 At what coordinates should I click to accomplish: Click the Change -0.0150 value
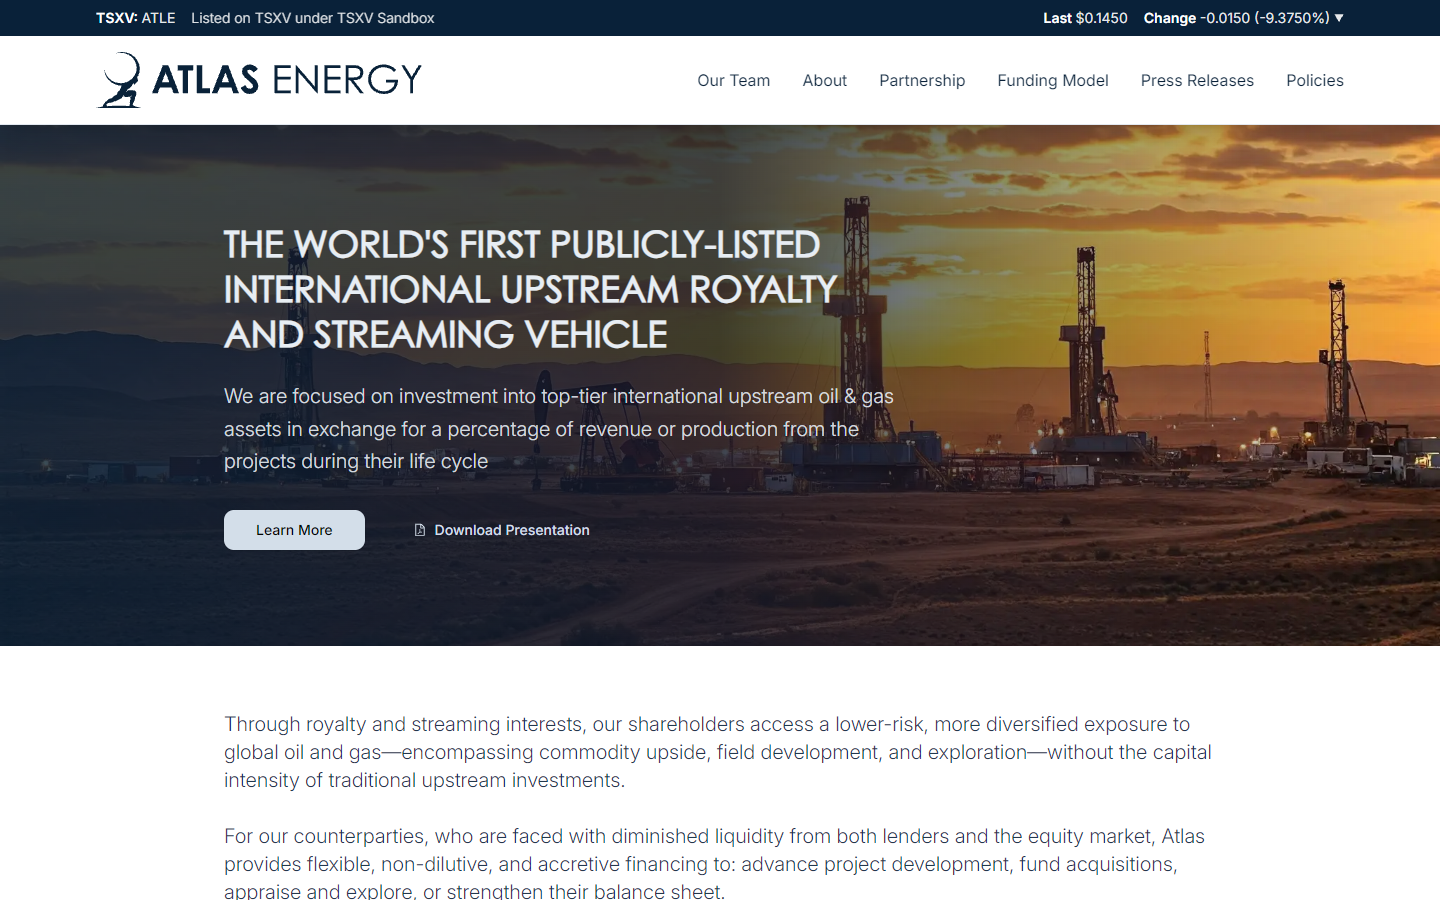click(x=1236, y=18)
